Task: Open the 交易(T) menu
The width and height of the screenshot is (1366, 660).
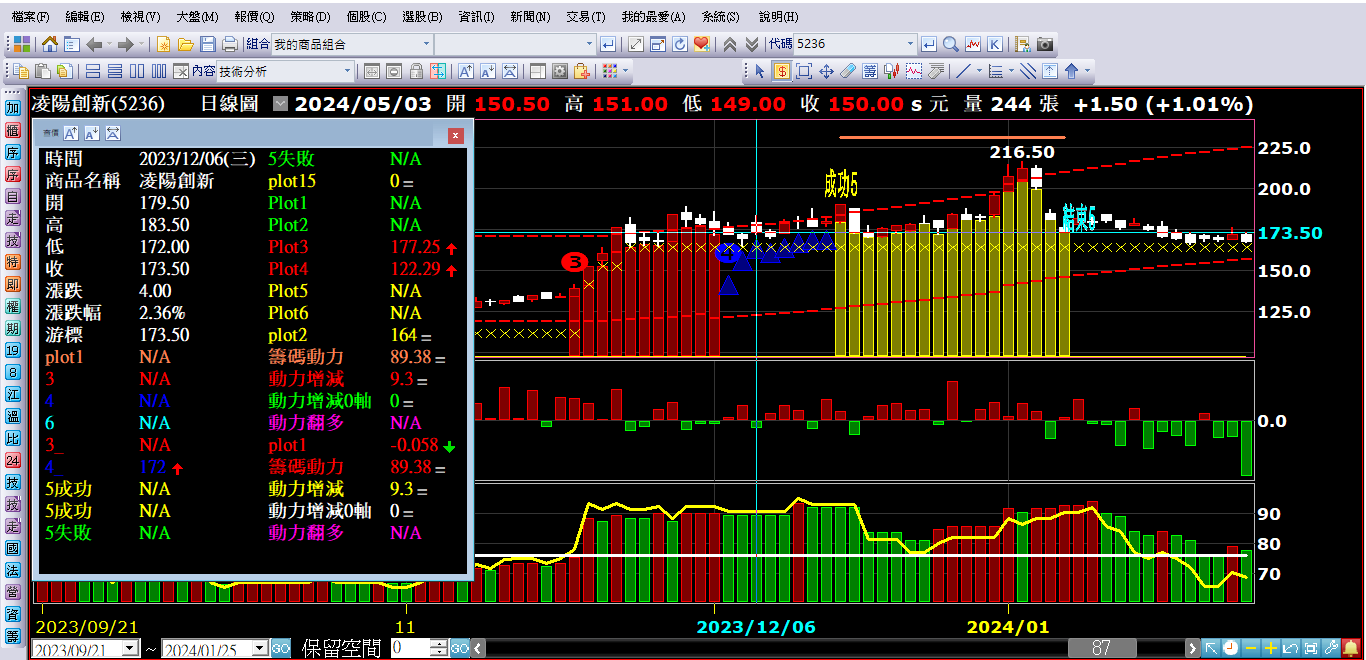Action: pos(585,17)
